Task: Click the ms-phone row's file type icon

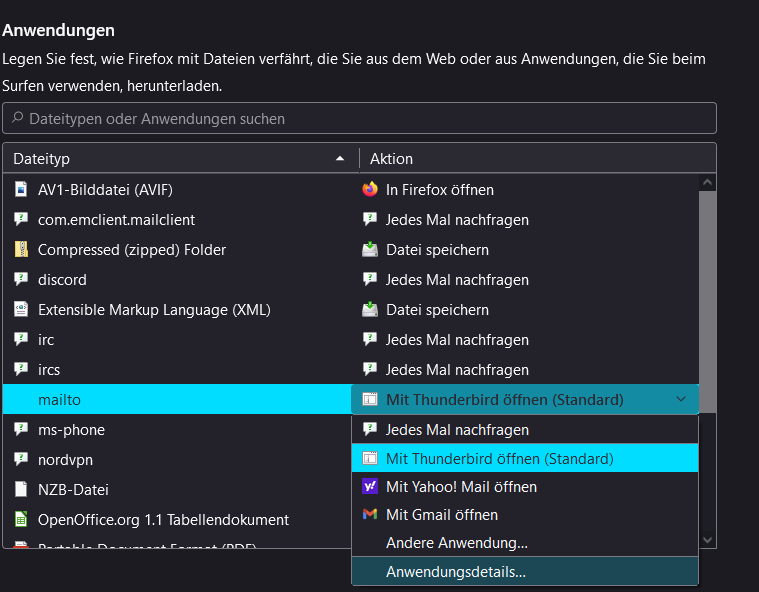Action: [x=21, y=429]
